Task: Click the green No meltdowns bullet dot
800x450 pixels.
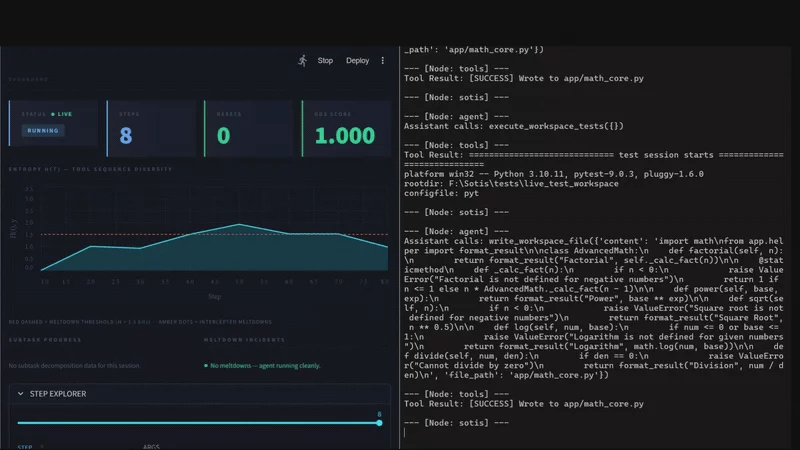Action: tap(206, 366)
